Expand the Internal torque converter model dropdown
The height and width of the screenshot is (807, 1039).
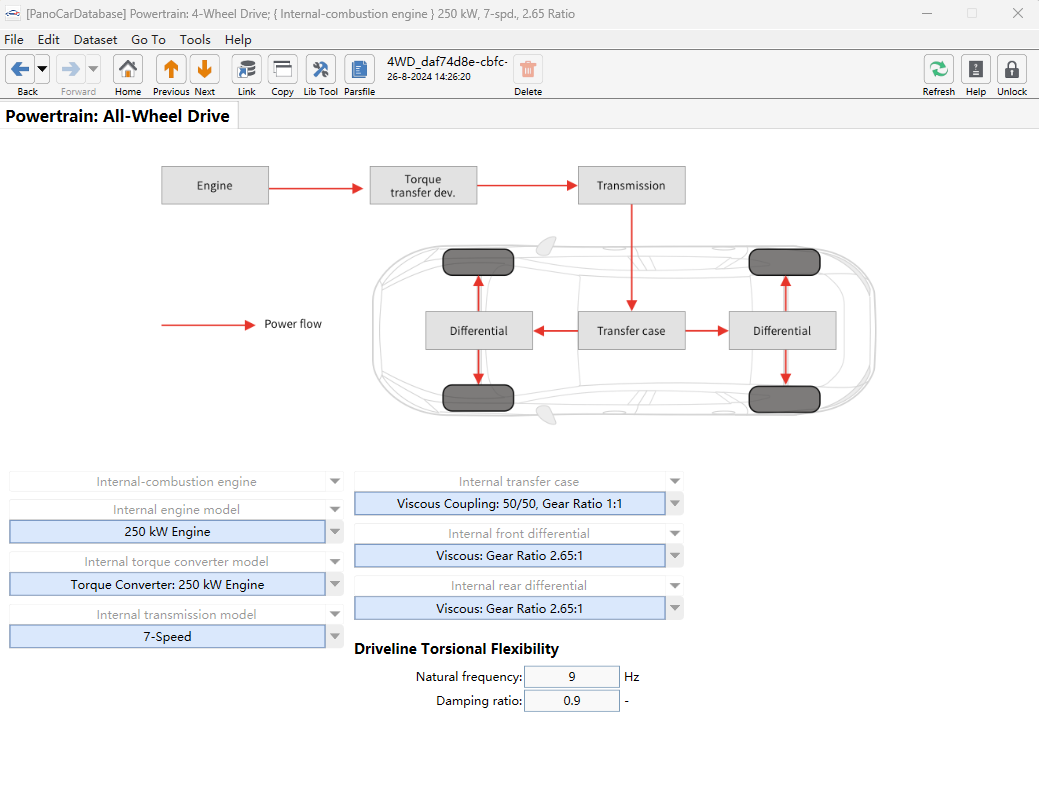[335, 562]
